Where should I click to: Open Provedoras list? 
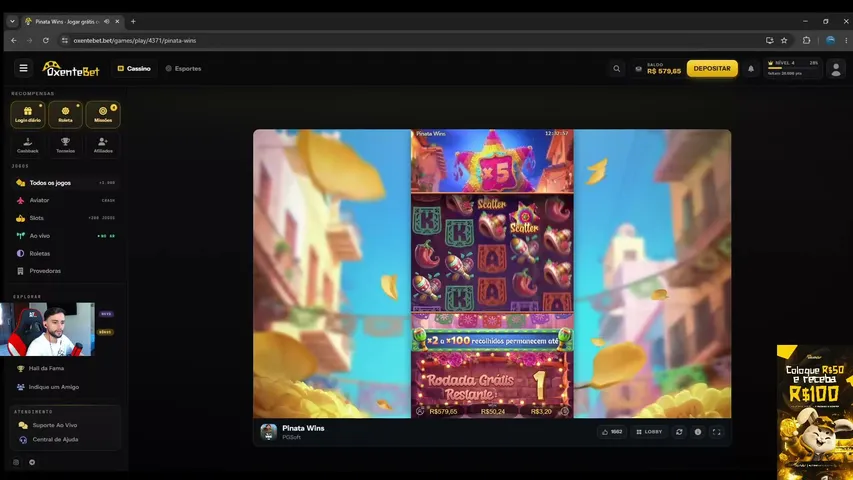point(65,270)
